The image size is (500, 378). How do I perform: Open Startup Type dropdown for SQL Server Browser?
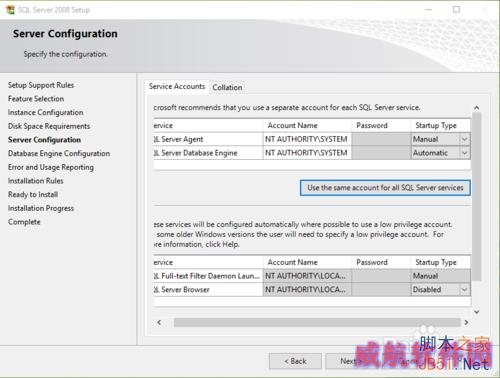pos(465,289)
